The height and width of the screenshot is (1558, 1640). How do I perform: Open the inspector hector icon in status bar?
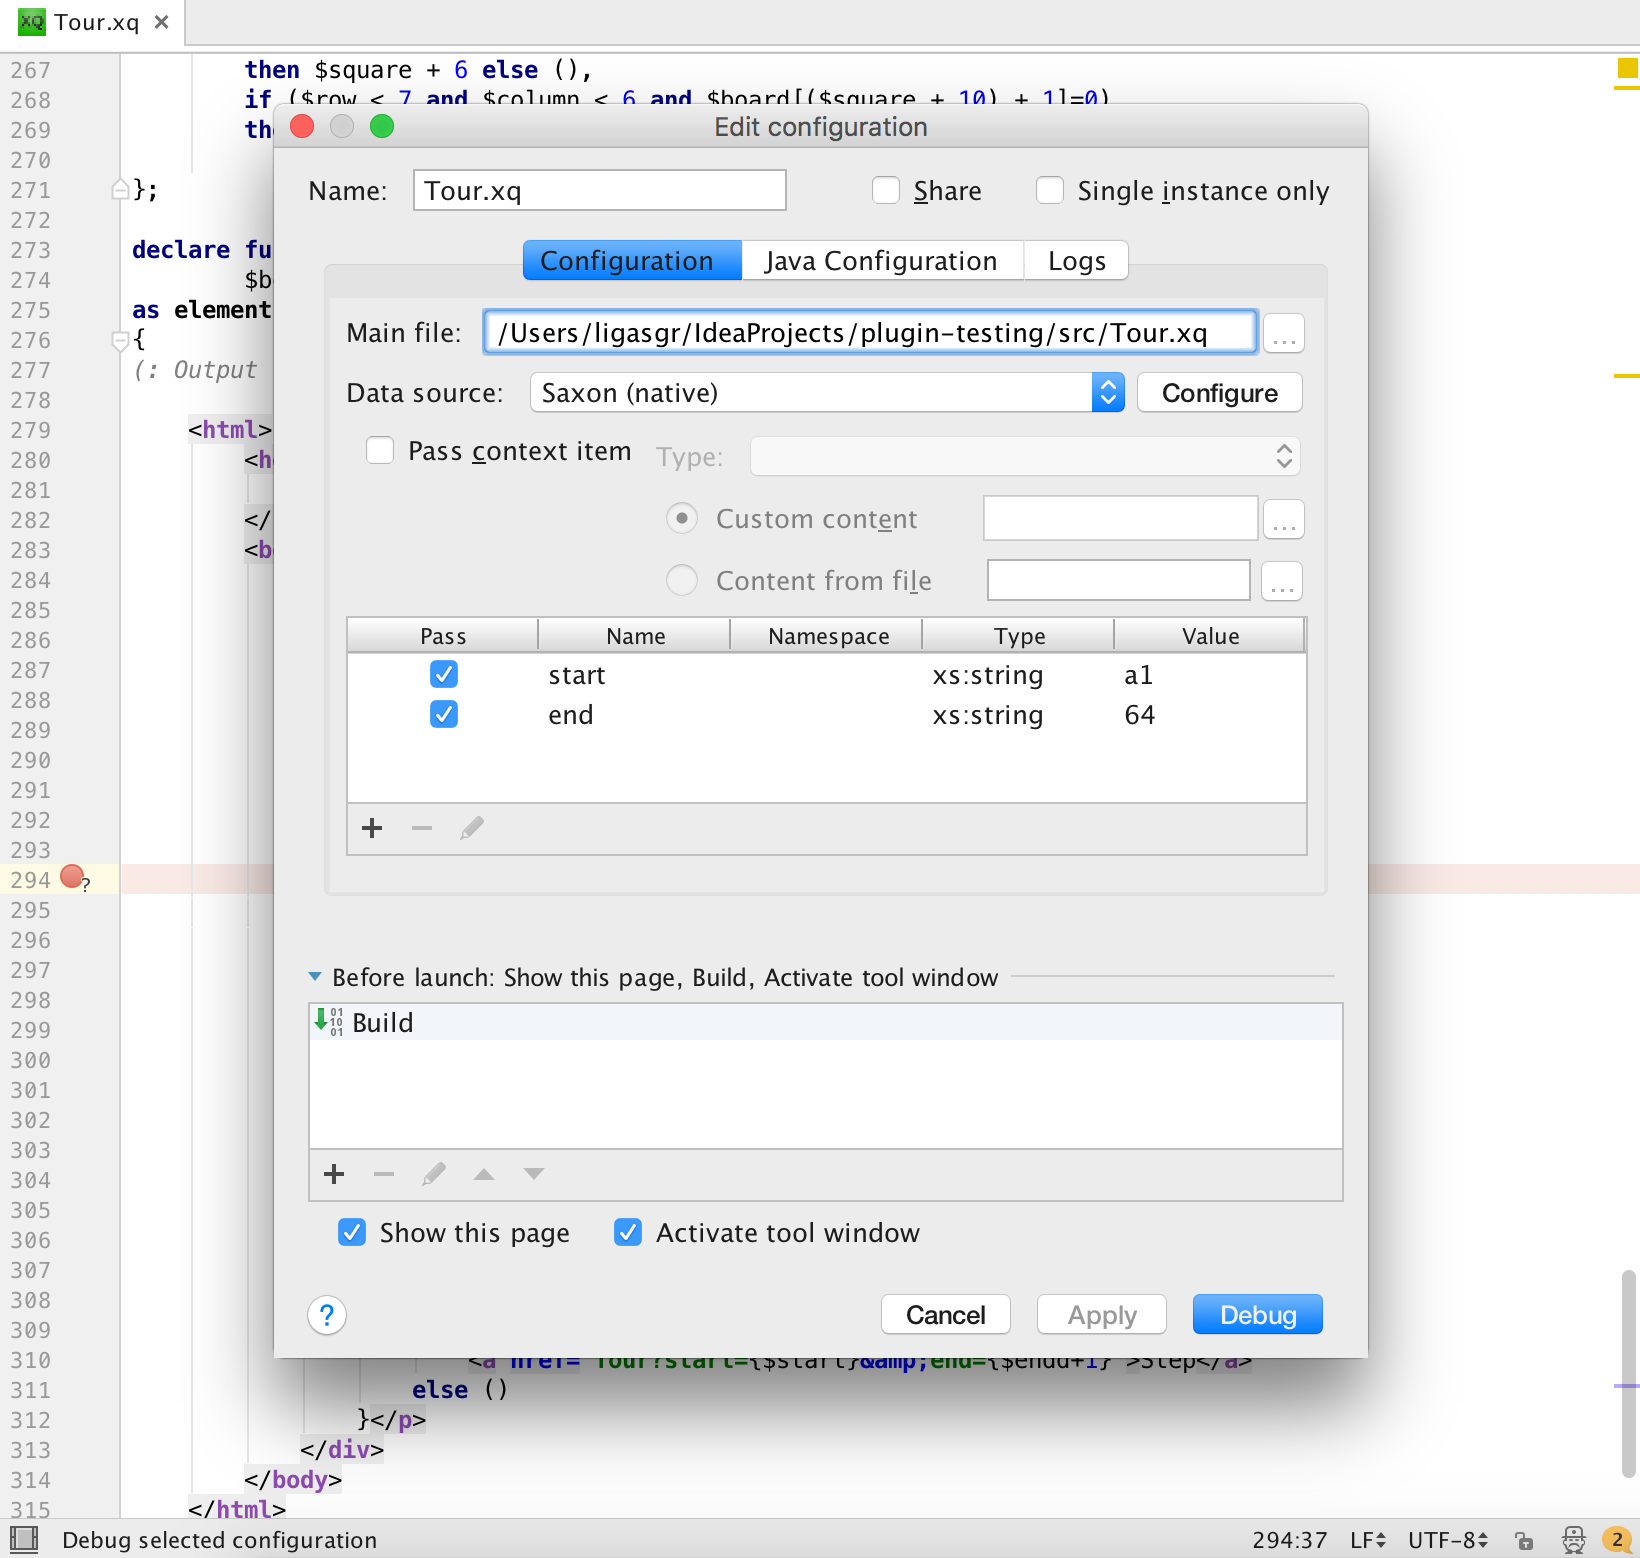[1573, 1540]
